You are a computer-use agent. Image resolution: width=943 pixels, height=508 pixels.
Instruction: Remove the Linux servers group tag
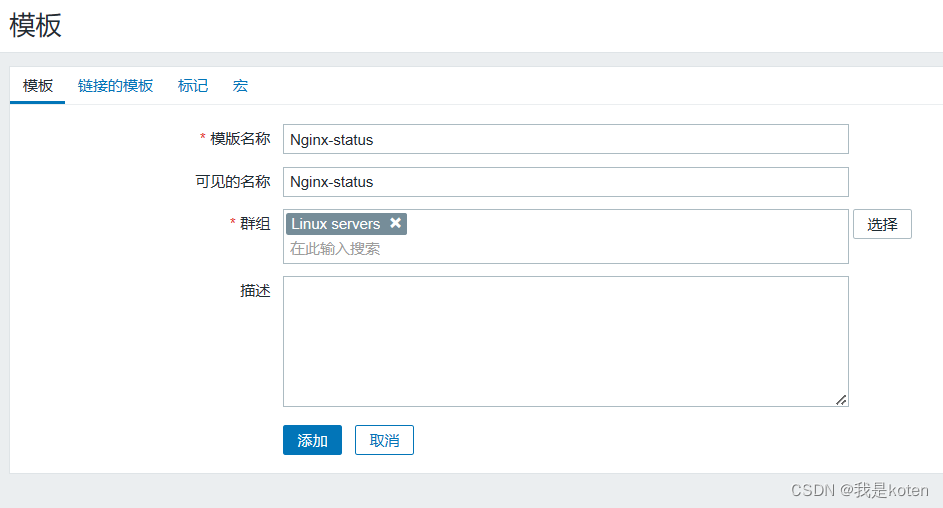396,224
